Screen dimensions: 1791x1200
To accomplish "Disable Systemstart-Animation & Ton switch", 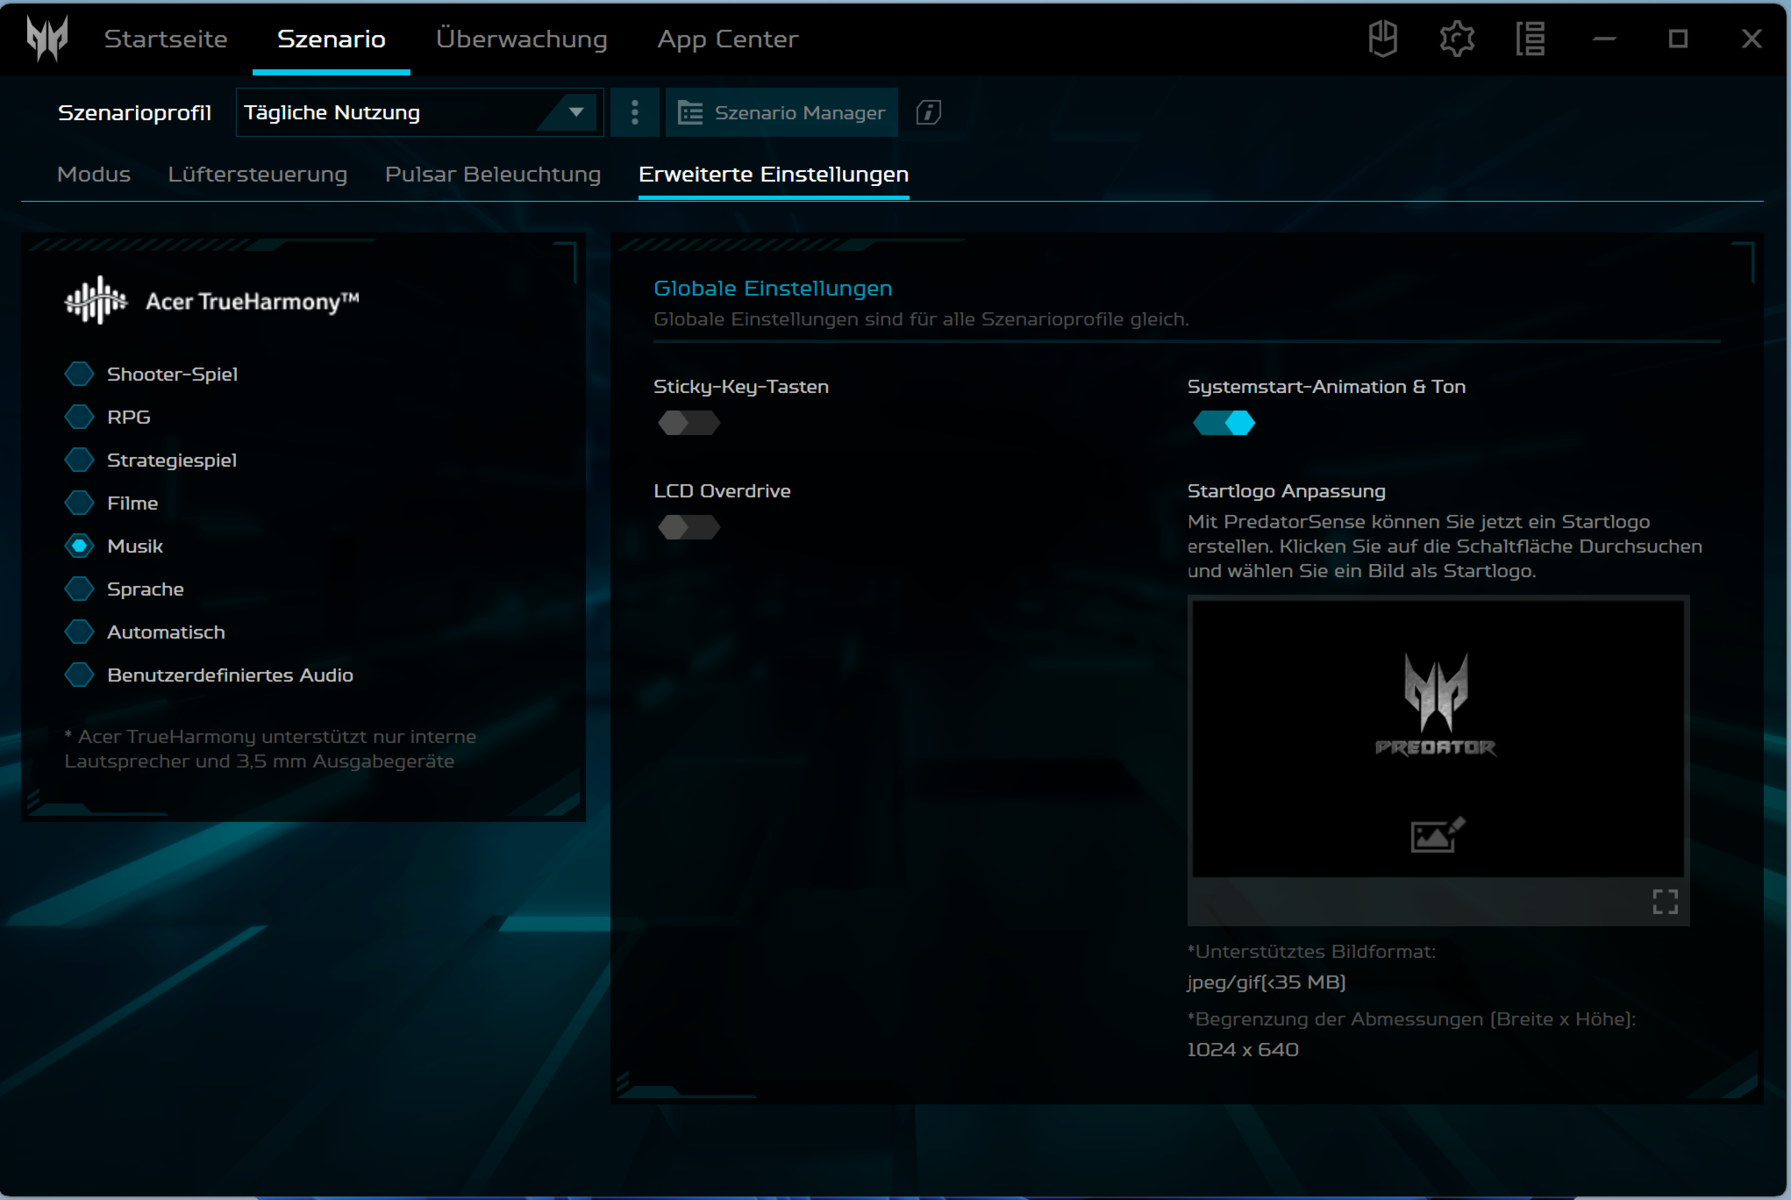I will point(1224,423).
